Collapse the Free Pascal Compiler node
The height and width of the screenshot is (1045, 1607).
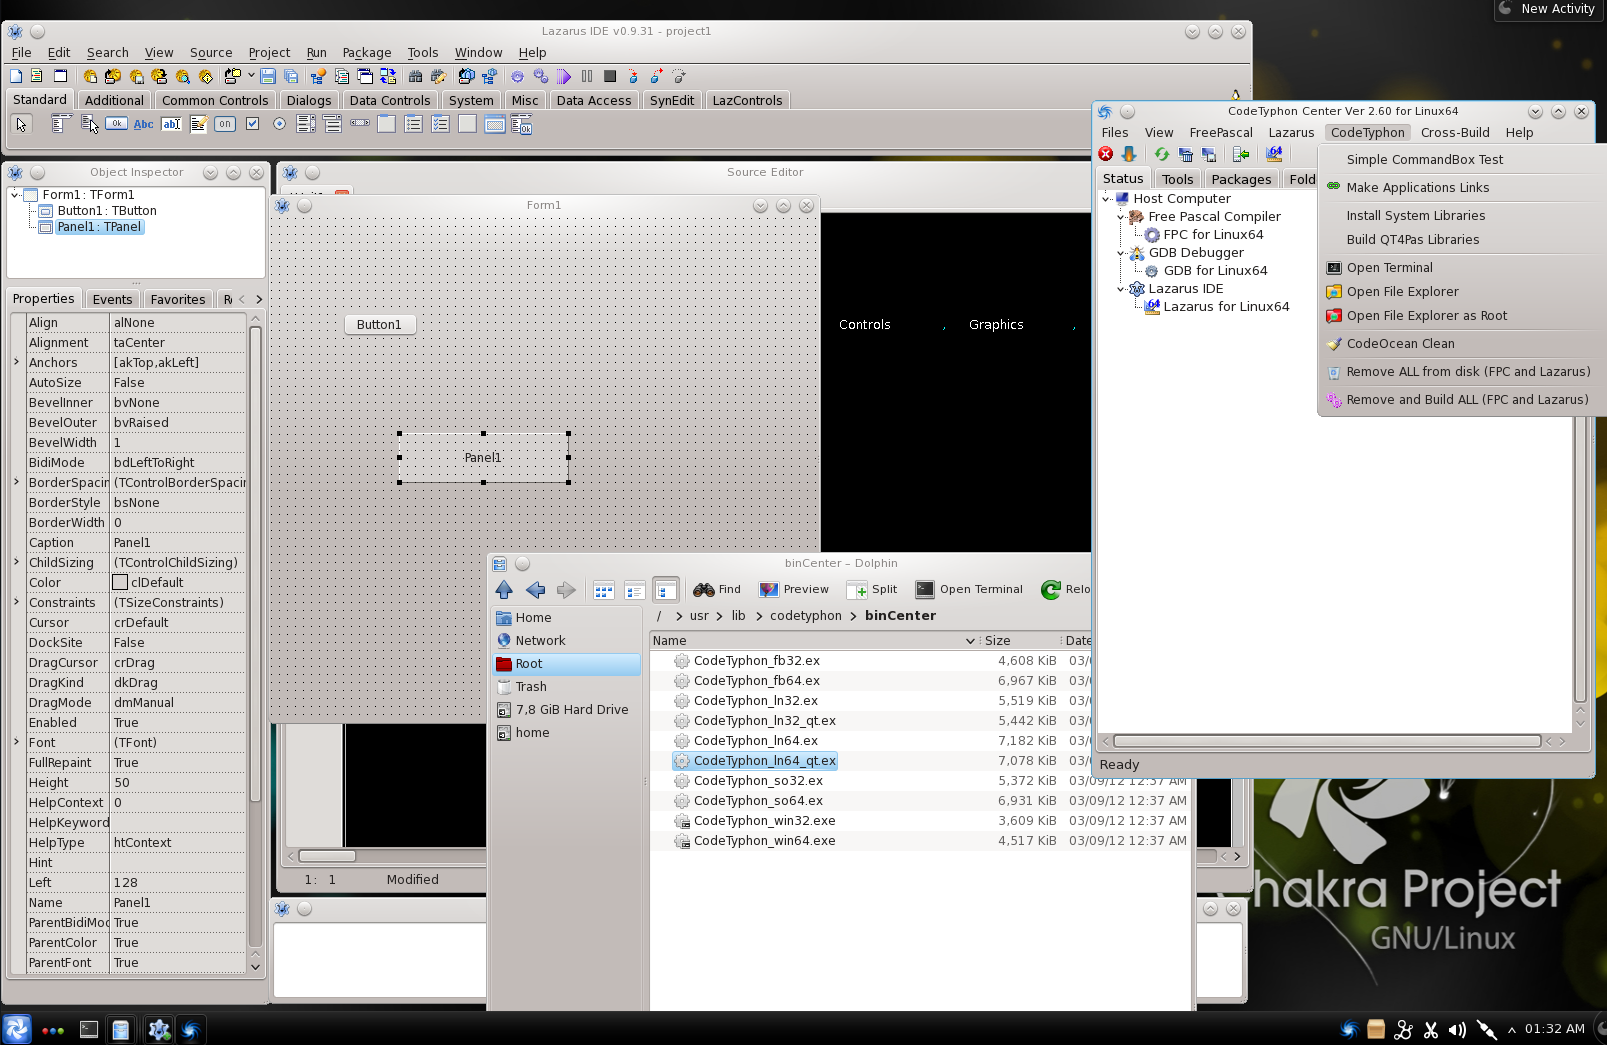pyautogui.click(x=1121, y=217)
